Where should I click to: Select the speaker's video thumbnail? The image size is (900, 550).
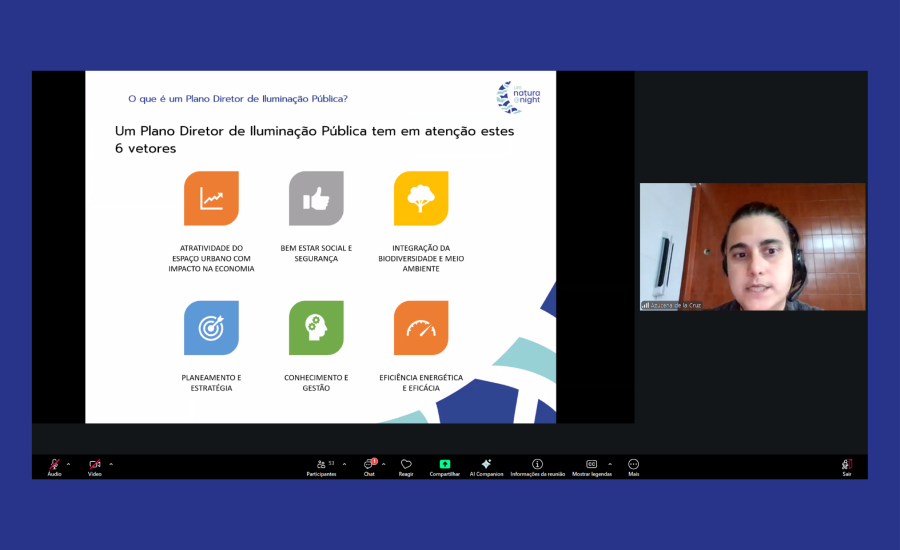[x=752, y=246]
